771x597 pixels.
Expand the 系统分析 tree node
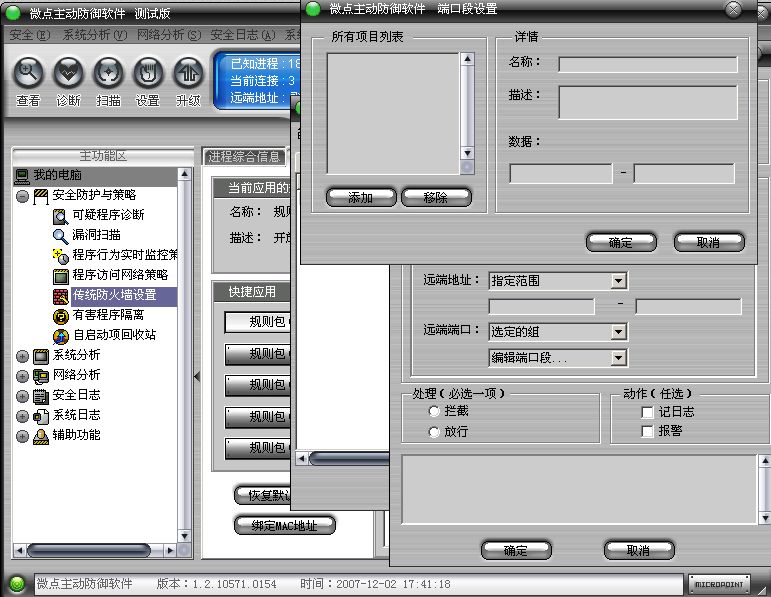[x=23, y=355]
